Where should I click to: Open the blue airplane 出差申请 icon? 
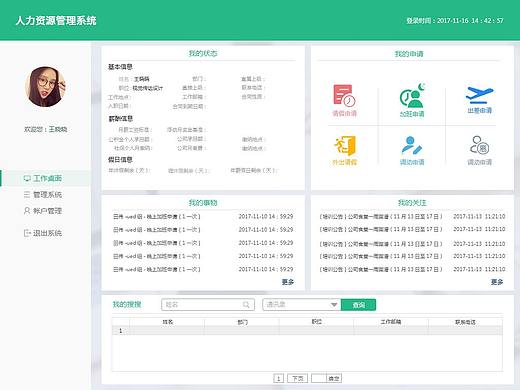(x=479, y=95)
